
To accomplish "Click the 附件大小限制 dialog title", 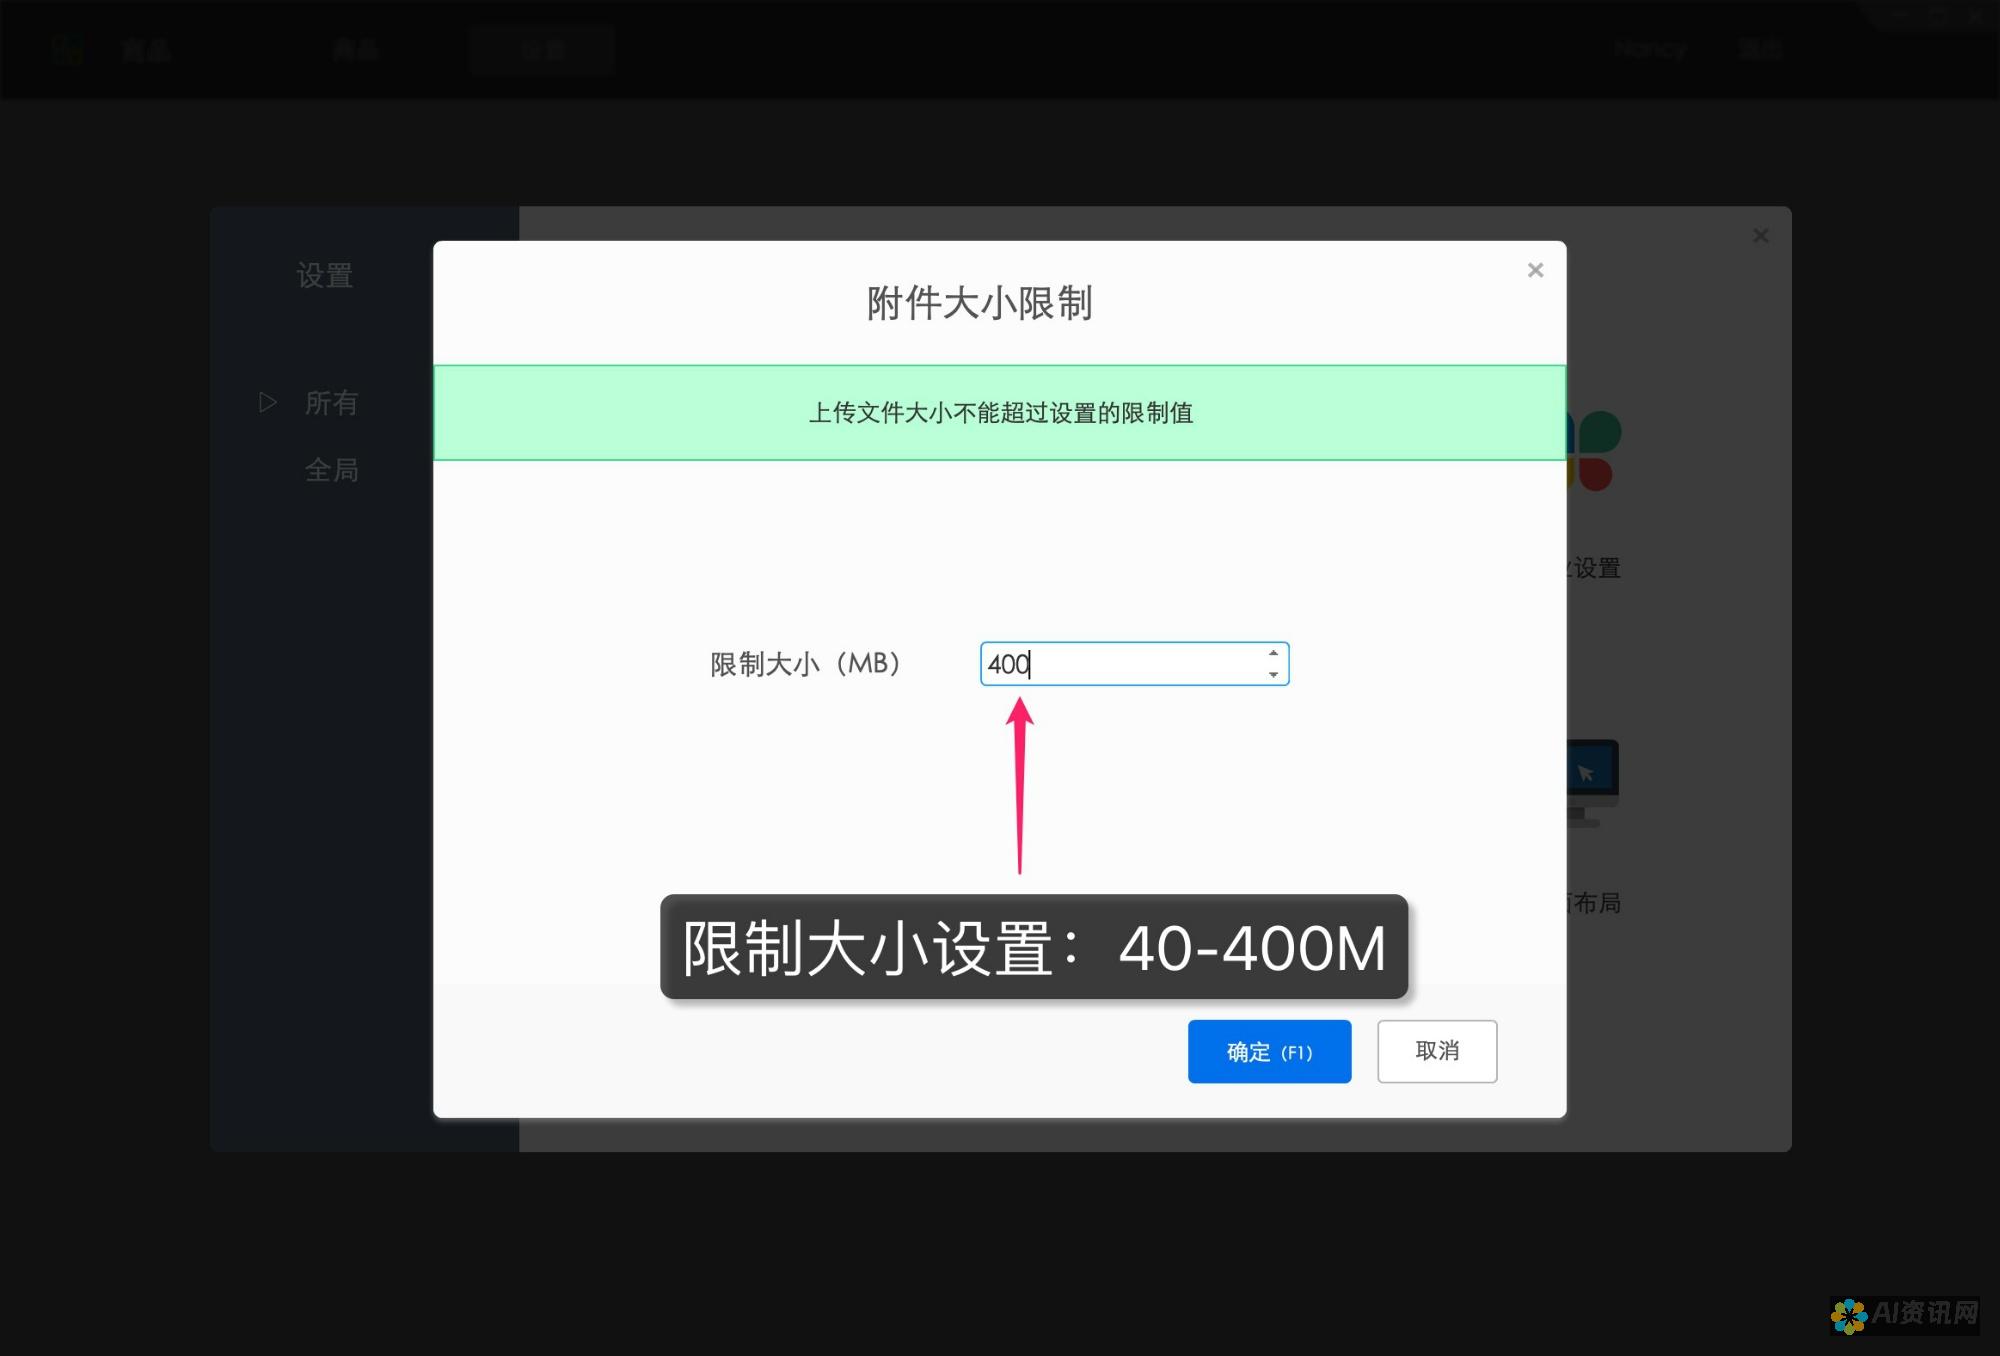I will pyautogui.click(x=979, y=303).
